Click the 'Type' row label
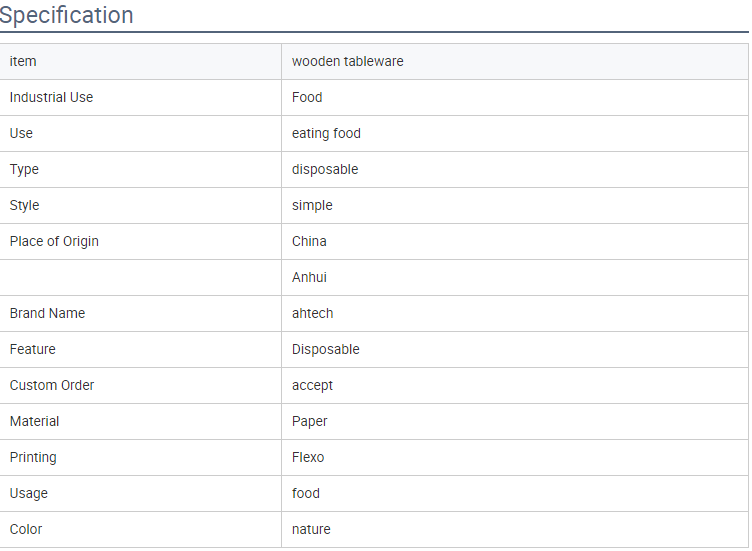Screen dimensions: 752x551 24,169
